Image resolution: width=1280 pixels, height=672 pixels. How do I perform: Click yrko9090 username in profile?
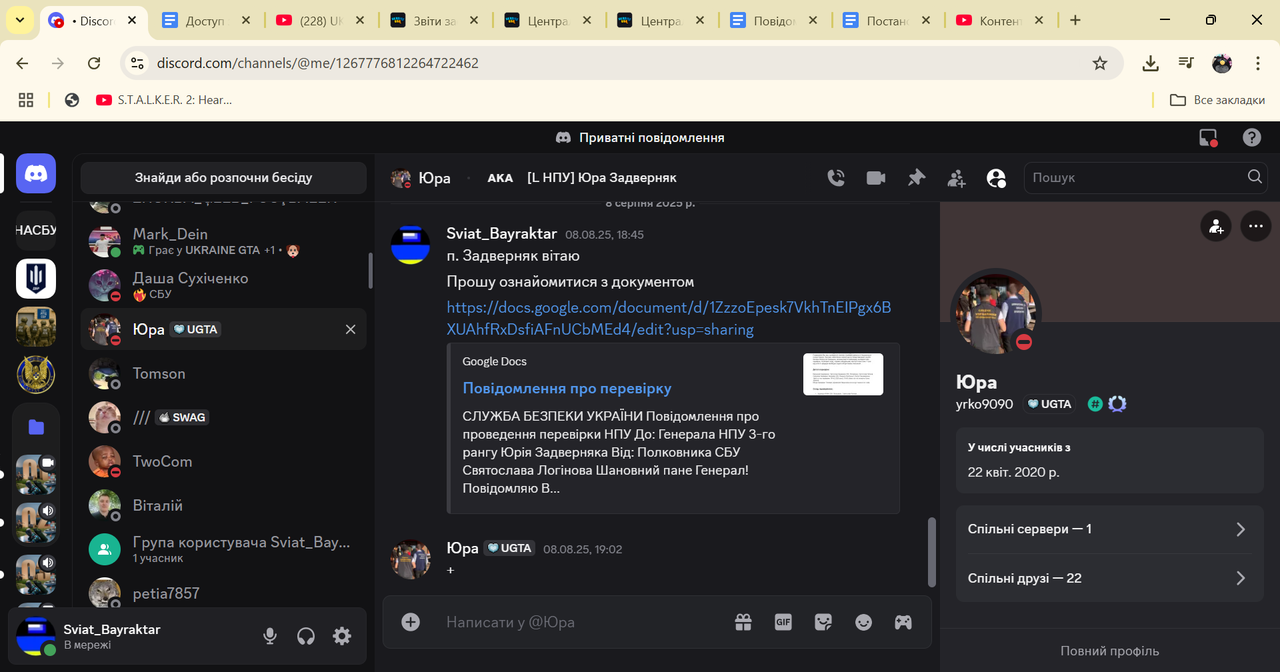coord(984,404)
